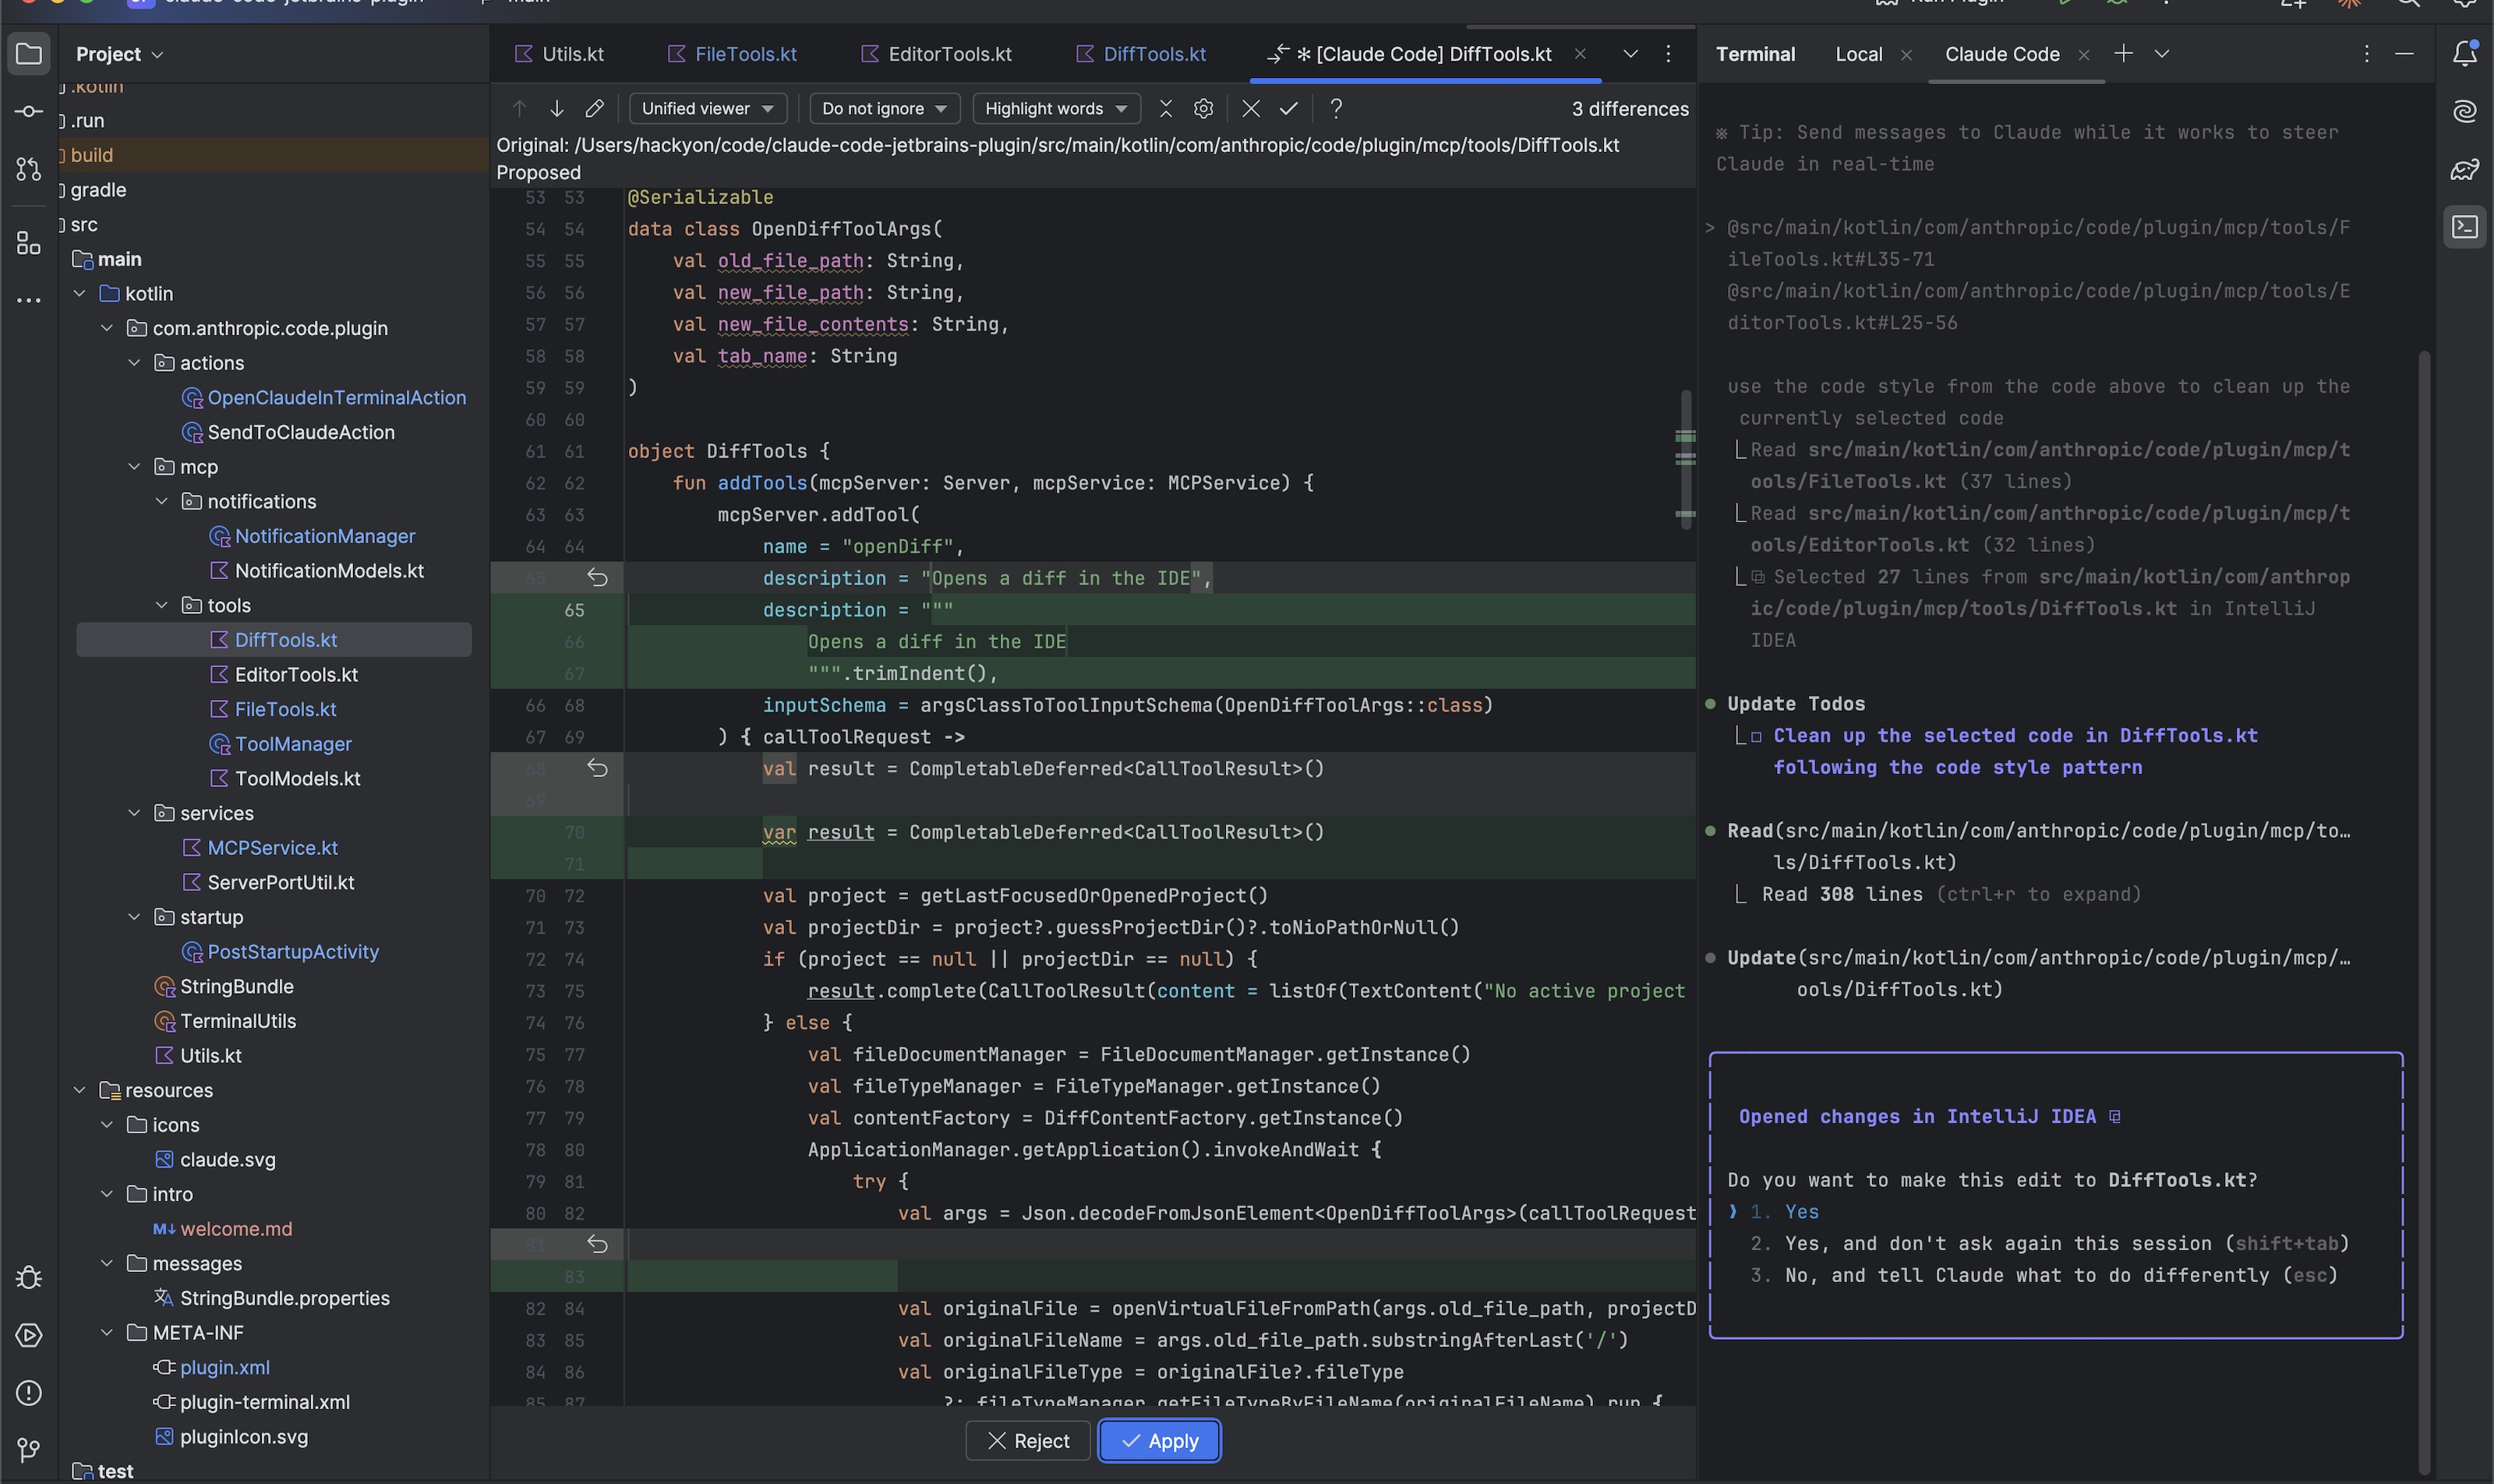Switch to the EditorTools.kt editor tab
The image size is (2494, 1484).
[937, 54]
